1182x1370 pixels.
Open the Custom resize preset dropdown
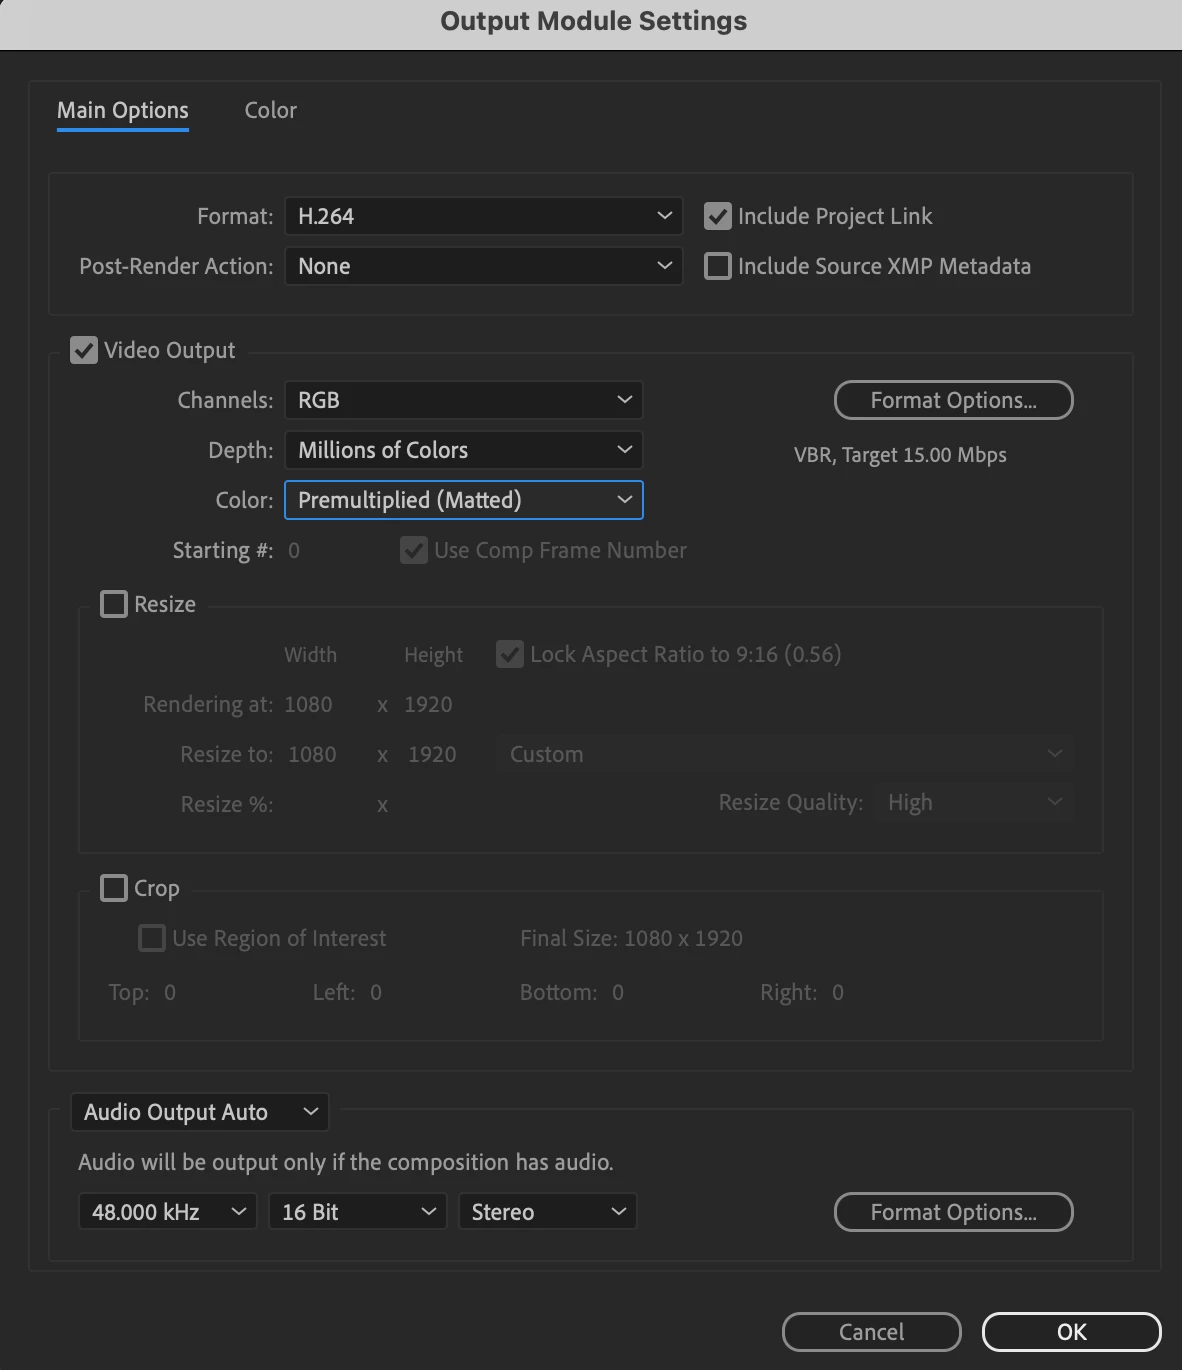785,754
